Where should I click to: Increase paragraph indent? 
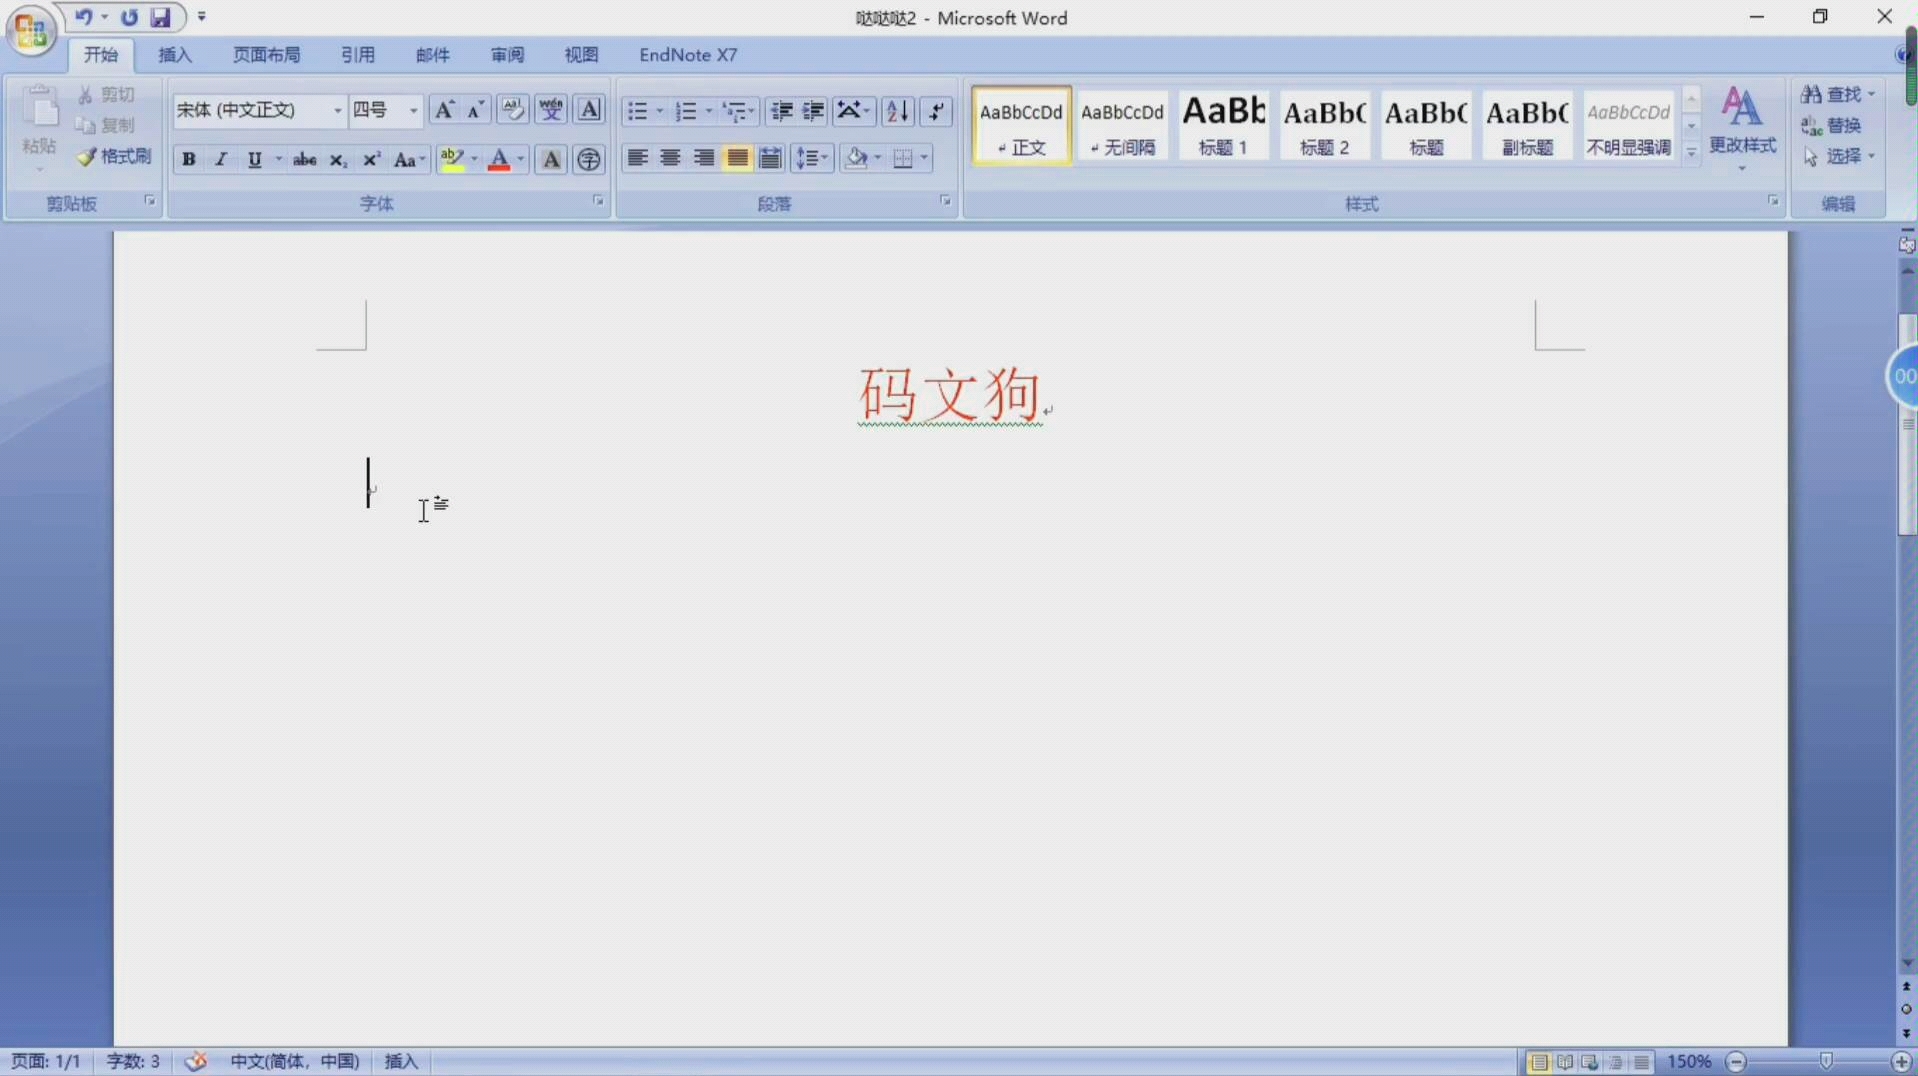pos(814,110)
